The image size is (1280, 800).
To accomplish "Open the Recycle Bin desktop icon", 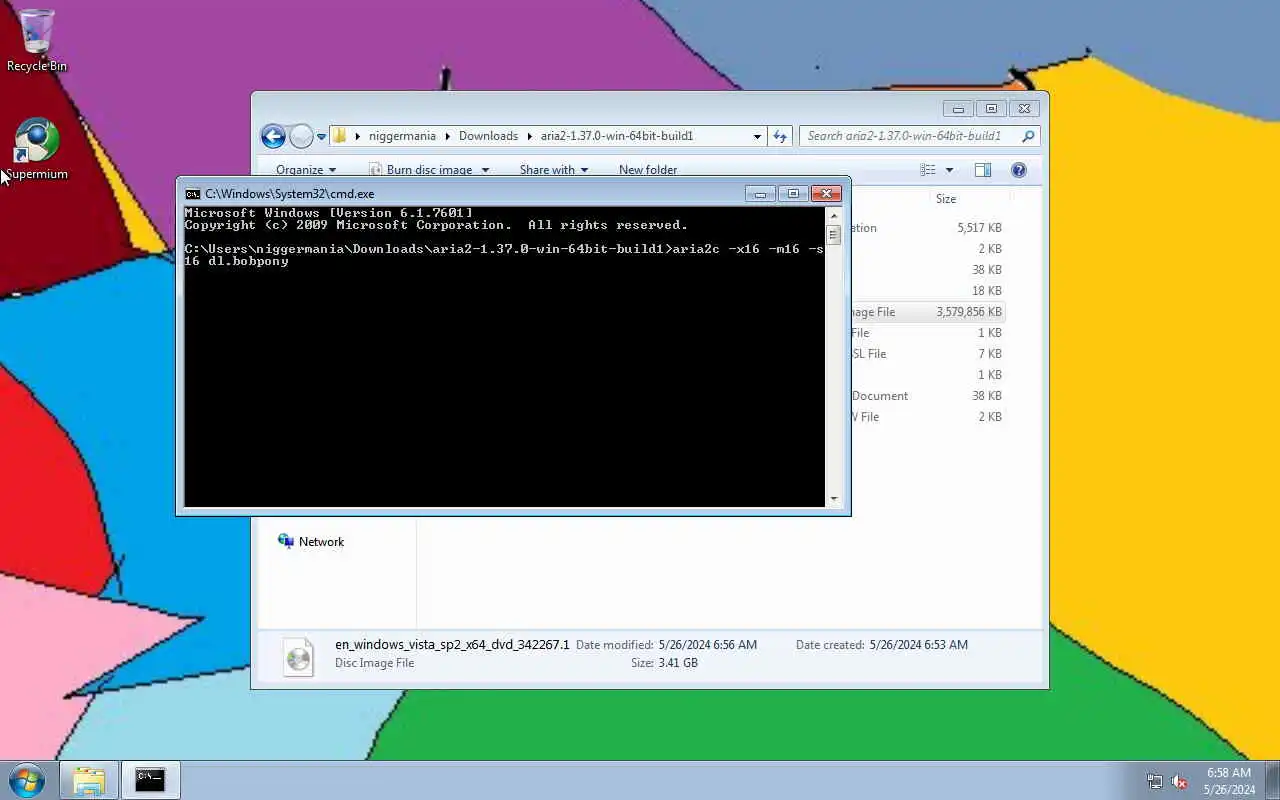I will tap(37, 40).
